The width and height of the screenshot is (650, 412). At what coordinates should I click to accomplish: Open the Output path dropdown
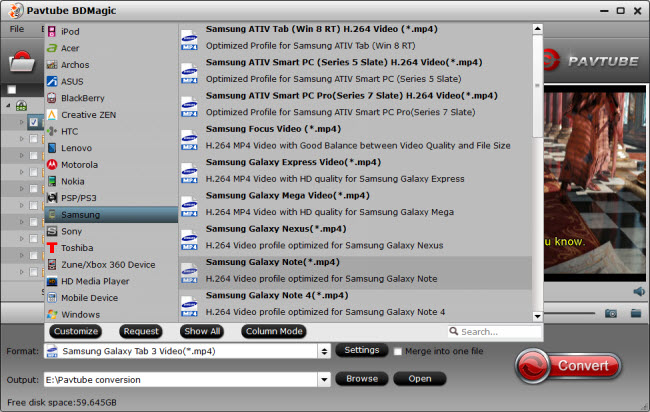(324, 379)
